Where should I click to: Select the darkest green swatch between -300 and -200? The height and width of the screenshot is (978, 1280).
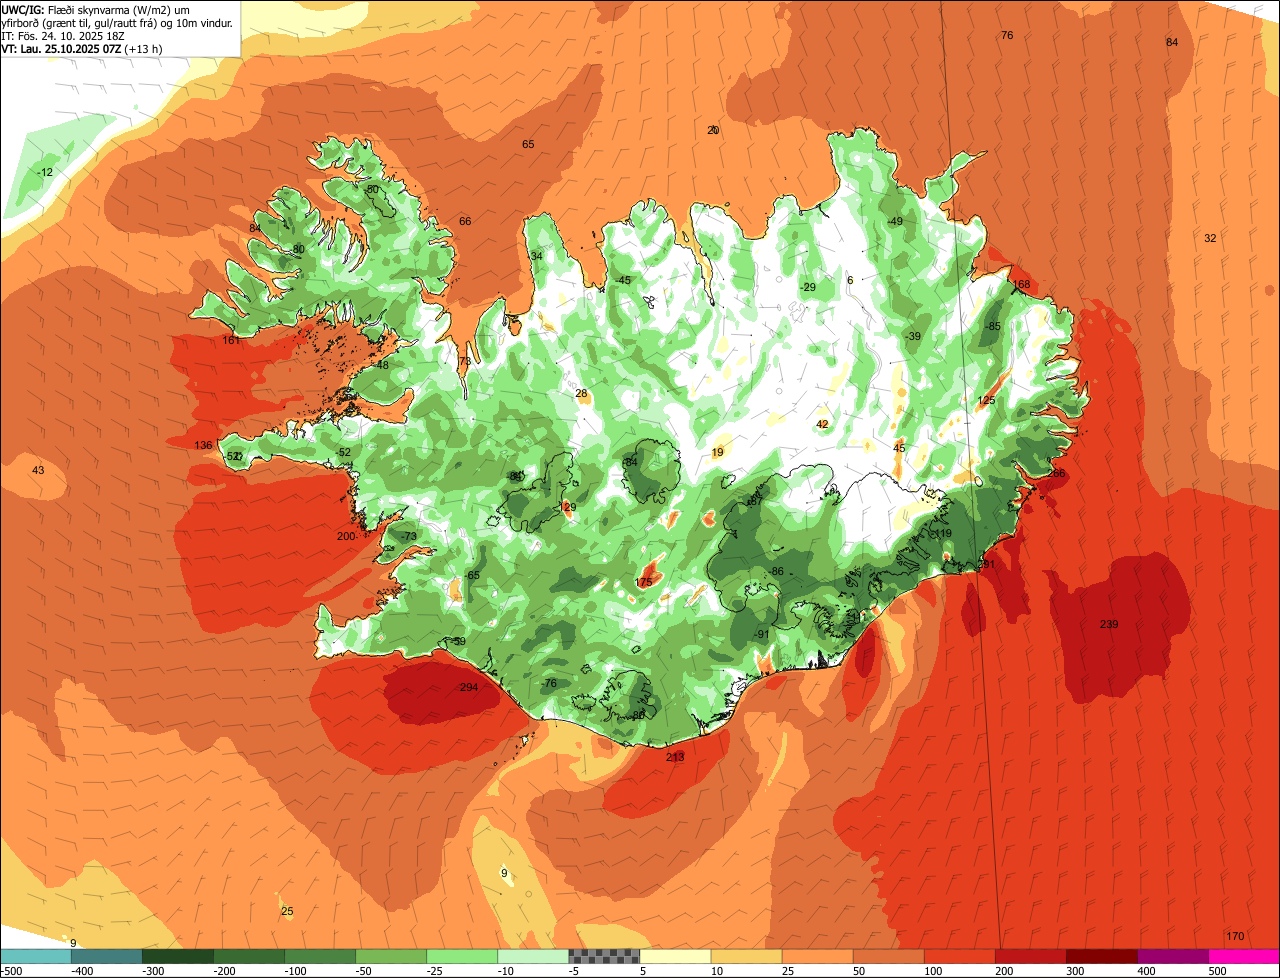coord(177,955)
